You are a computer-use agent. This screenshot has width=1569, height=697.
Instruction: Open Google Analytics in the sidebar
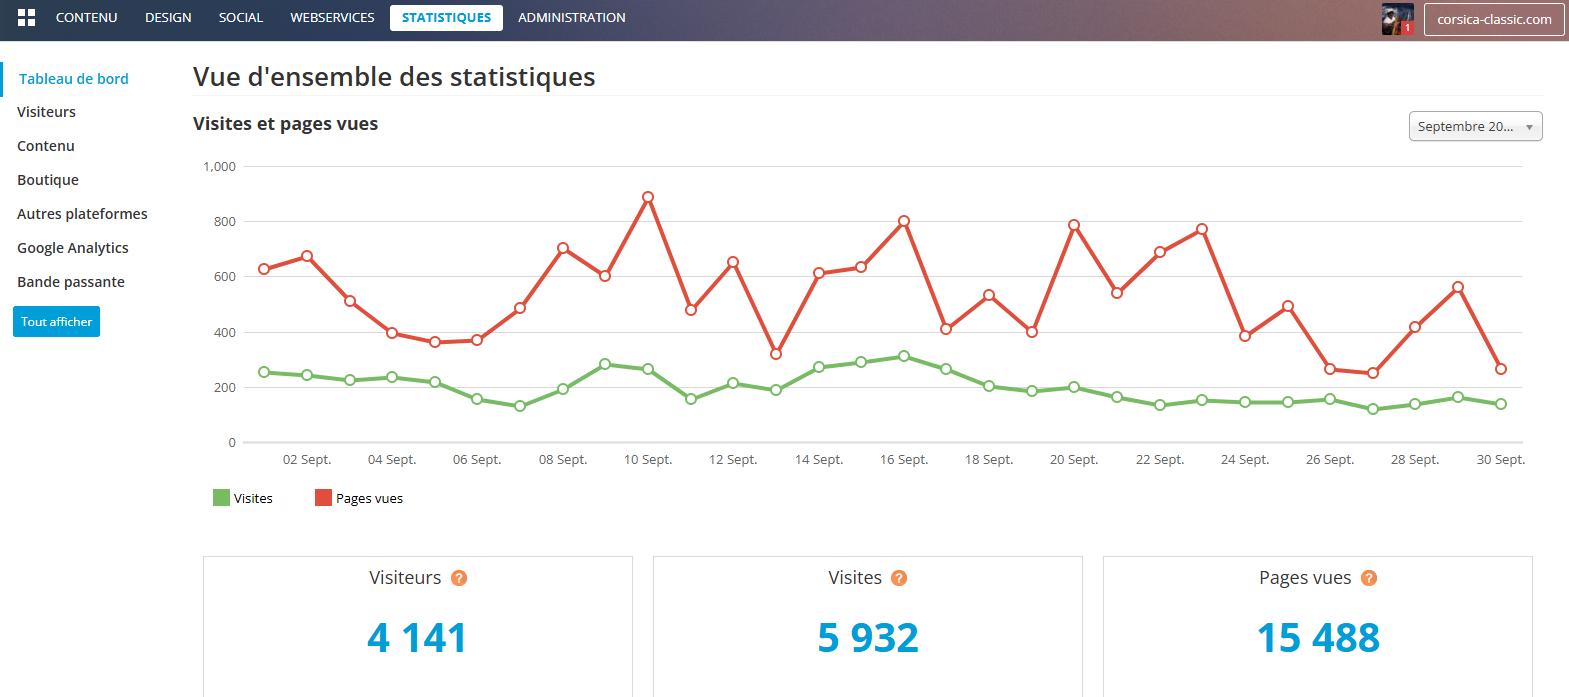(x=73, y=248)
